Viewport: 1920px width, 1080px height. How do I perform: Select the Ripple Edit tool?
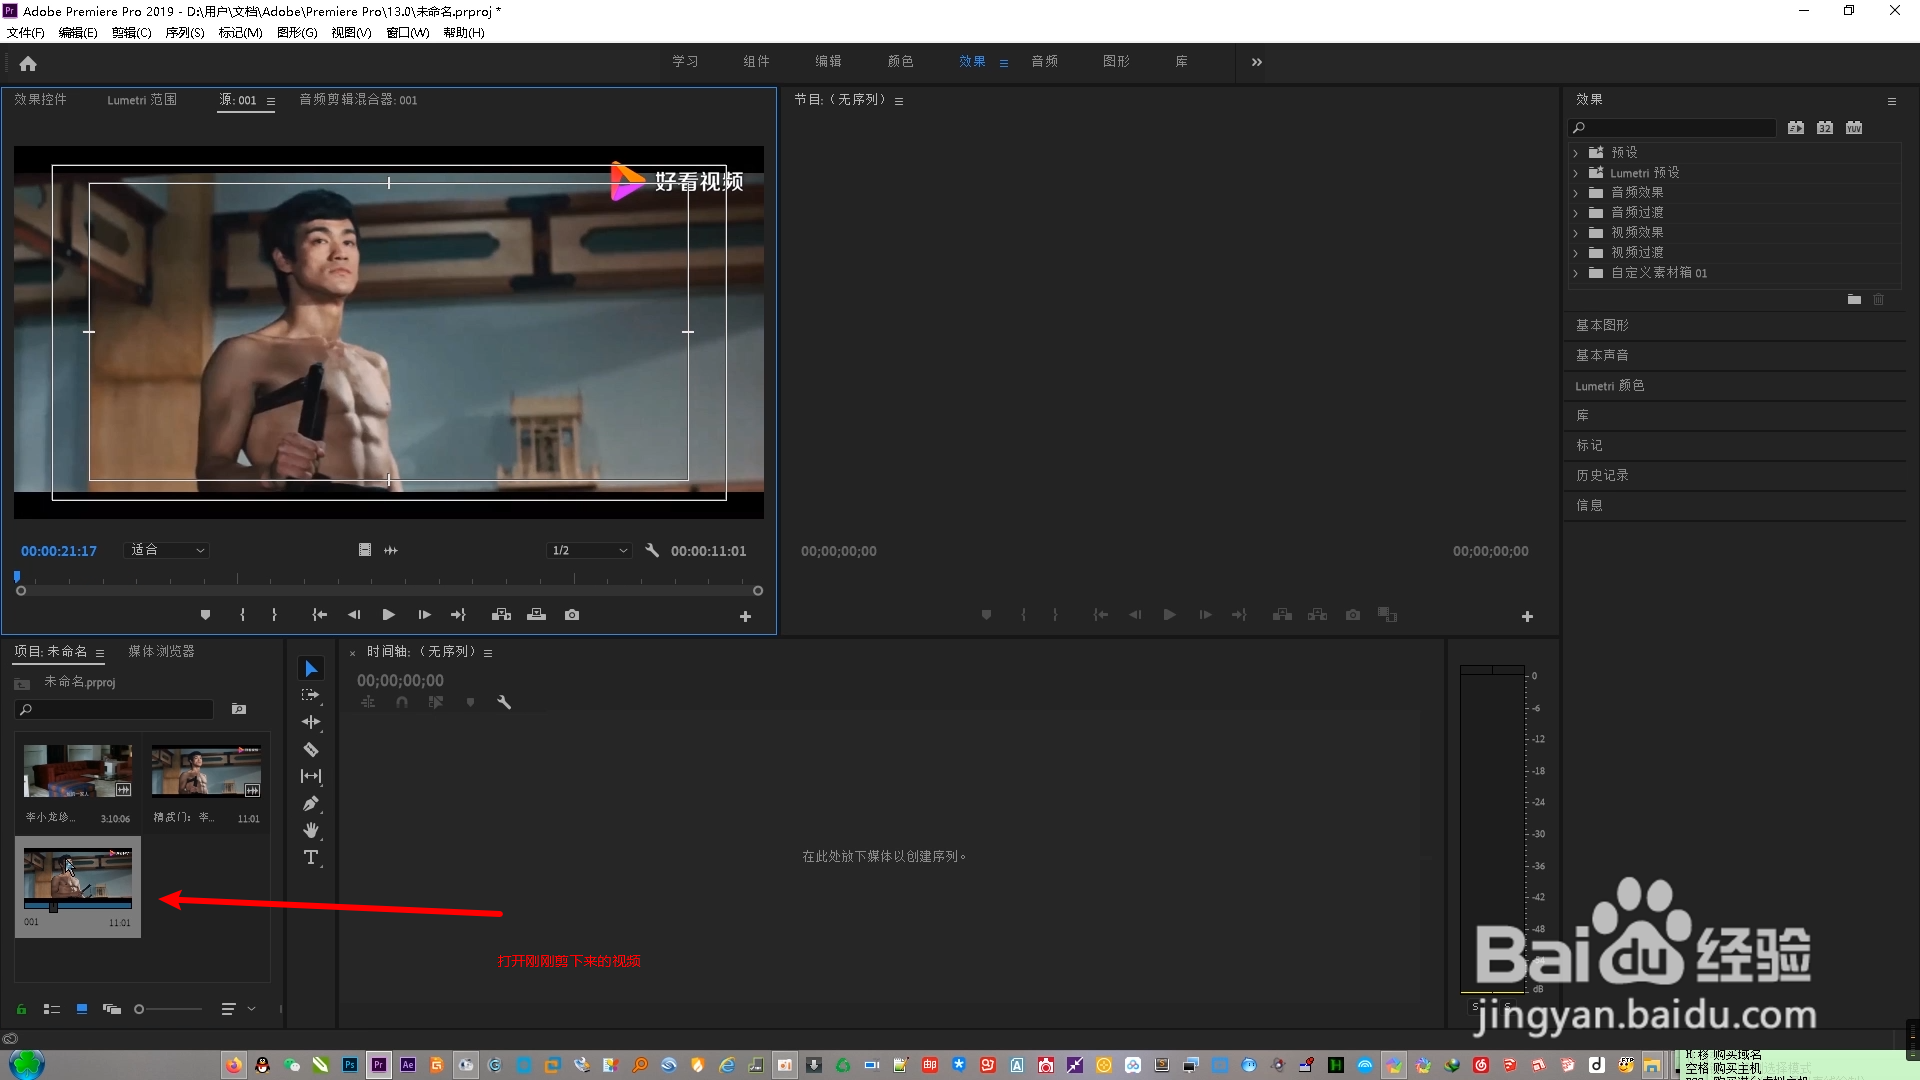[x=311, y=722]
